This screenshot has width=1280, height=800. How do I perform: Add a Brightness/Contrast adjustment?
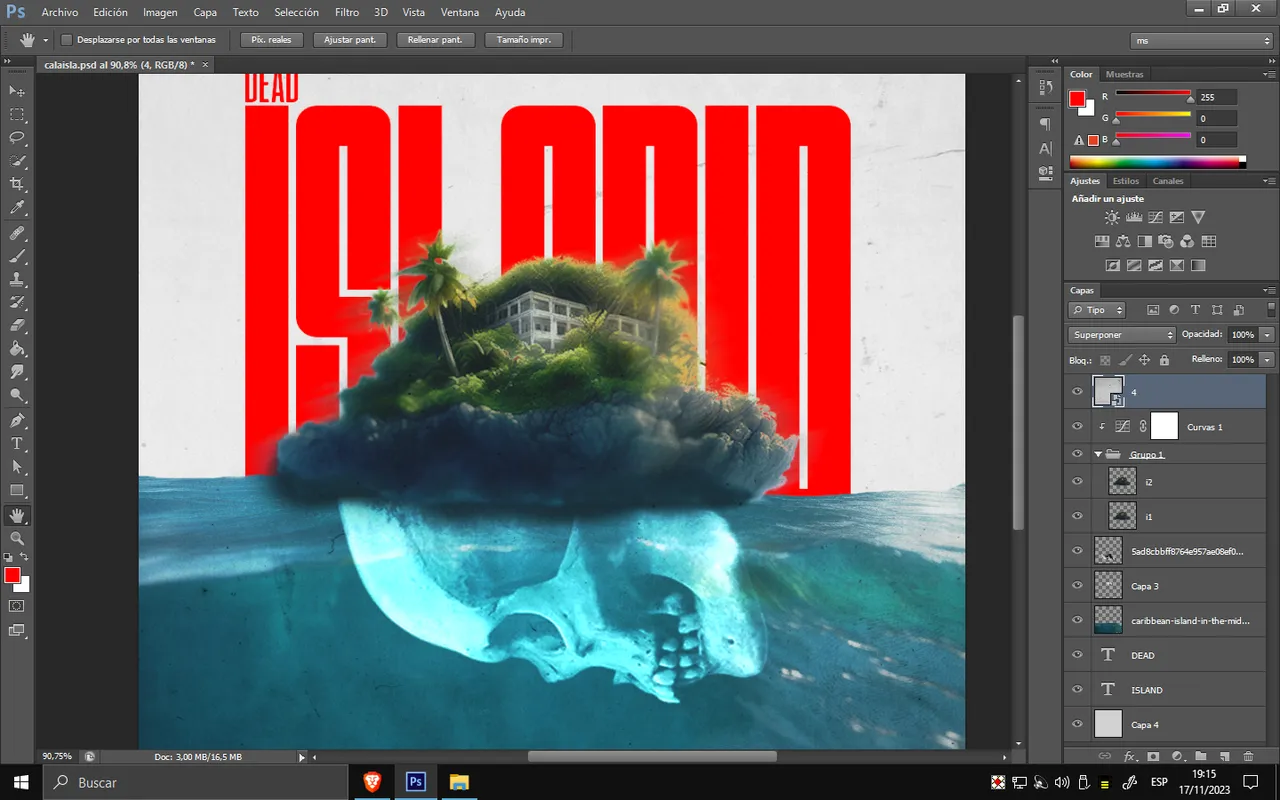pyautogui.click(x=1112, y=217)
